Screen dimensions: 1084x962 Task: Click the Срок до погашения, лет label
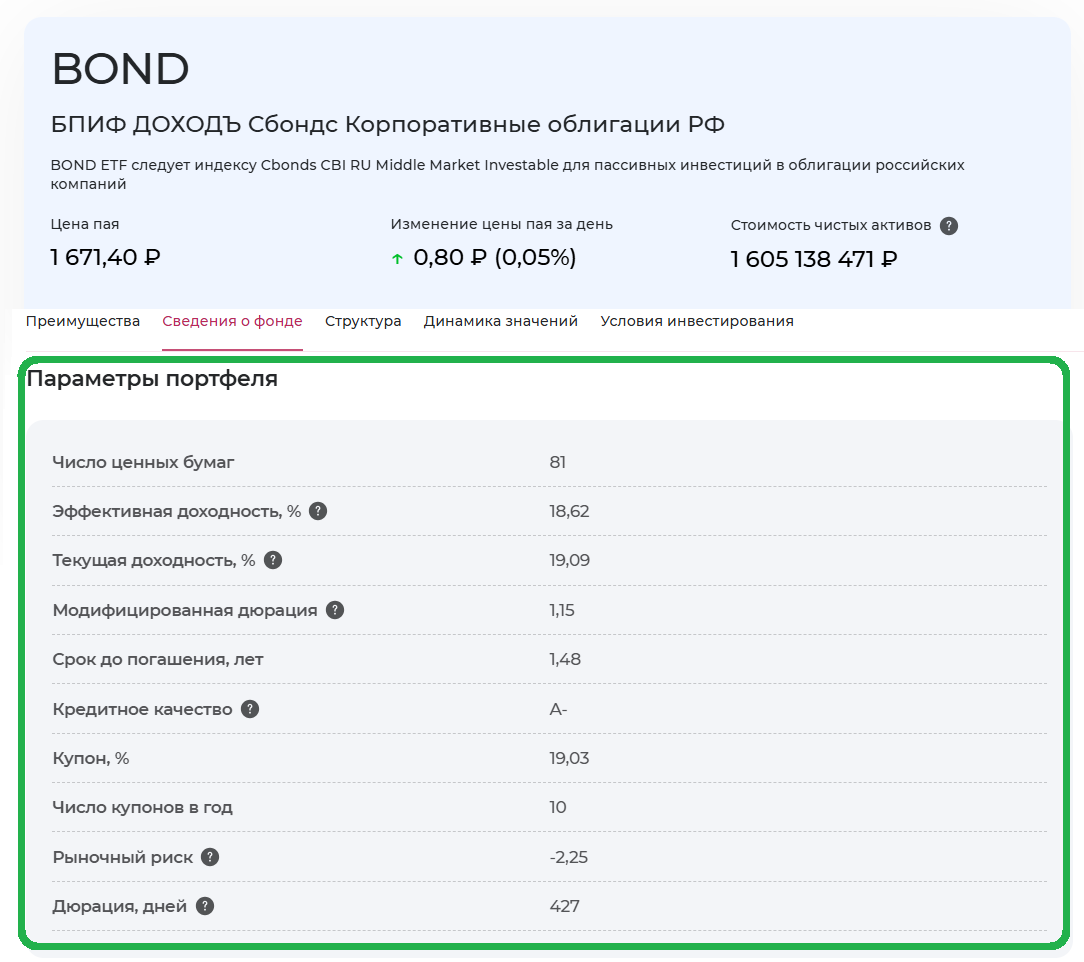pos(158,659)
